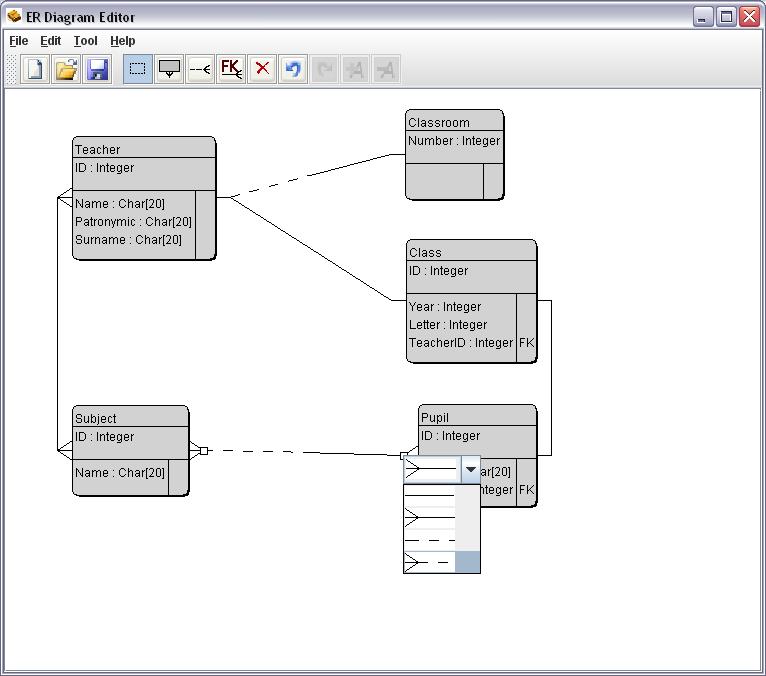Open the Tool menu
766x676 pixels.
86,41
